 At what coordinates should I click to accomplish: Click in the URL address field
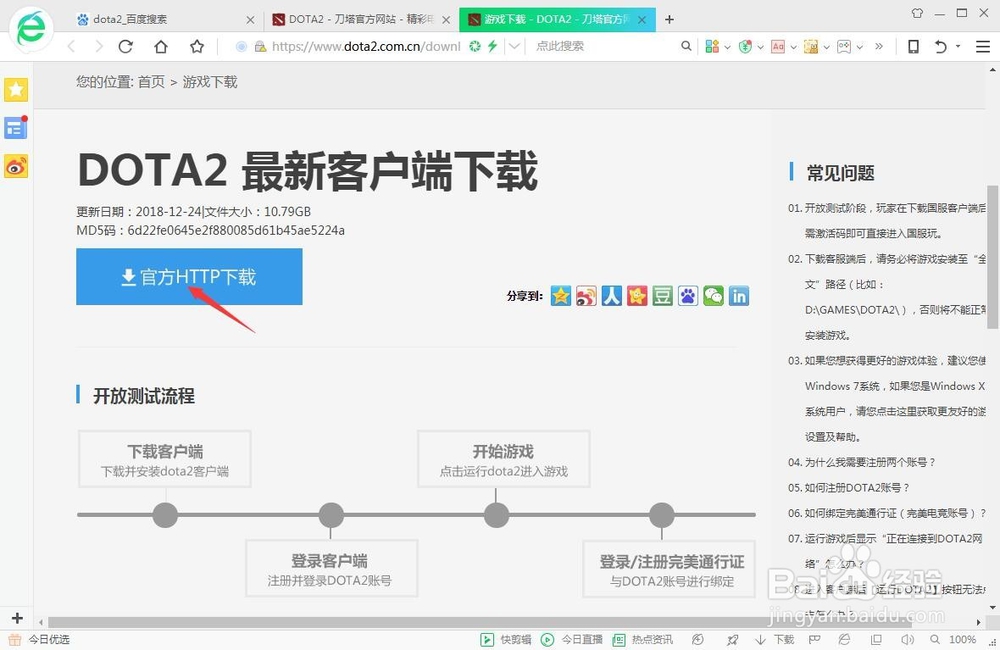pos(365,46)
